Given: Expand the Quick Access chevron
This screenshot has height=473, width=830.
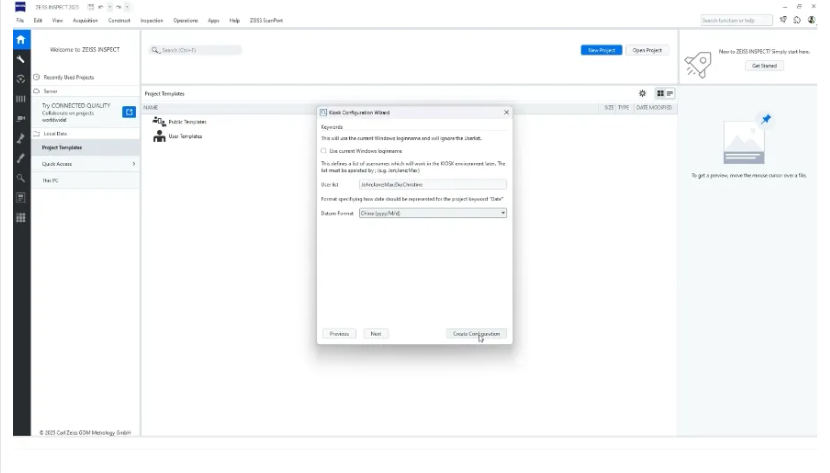Looking at the screenshot, I should 133,164.
